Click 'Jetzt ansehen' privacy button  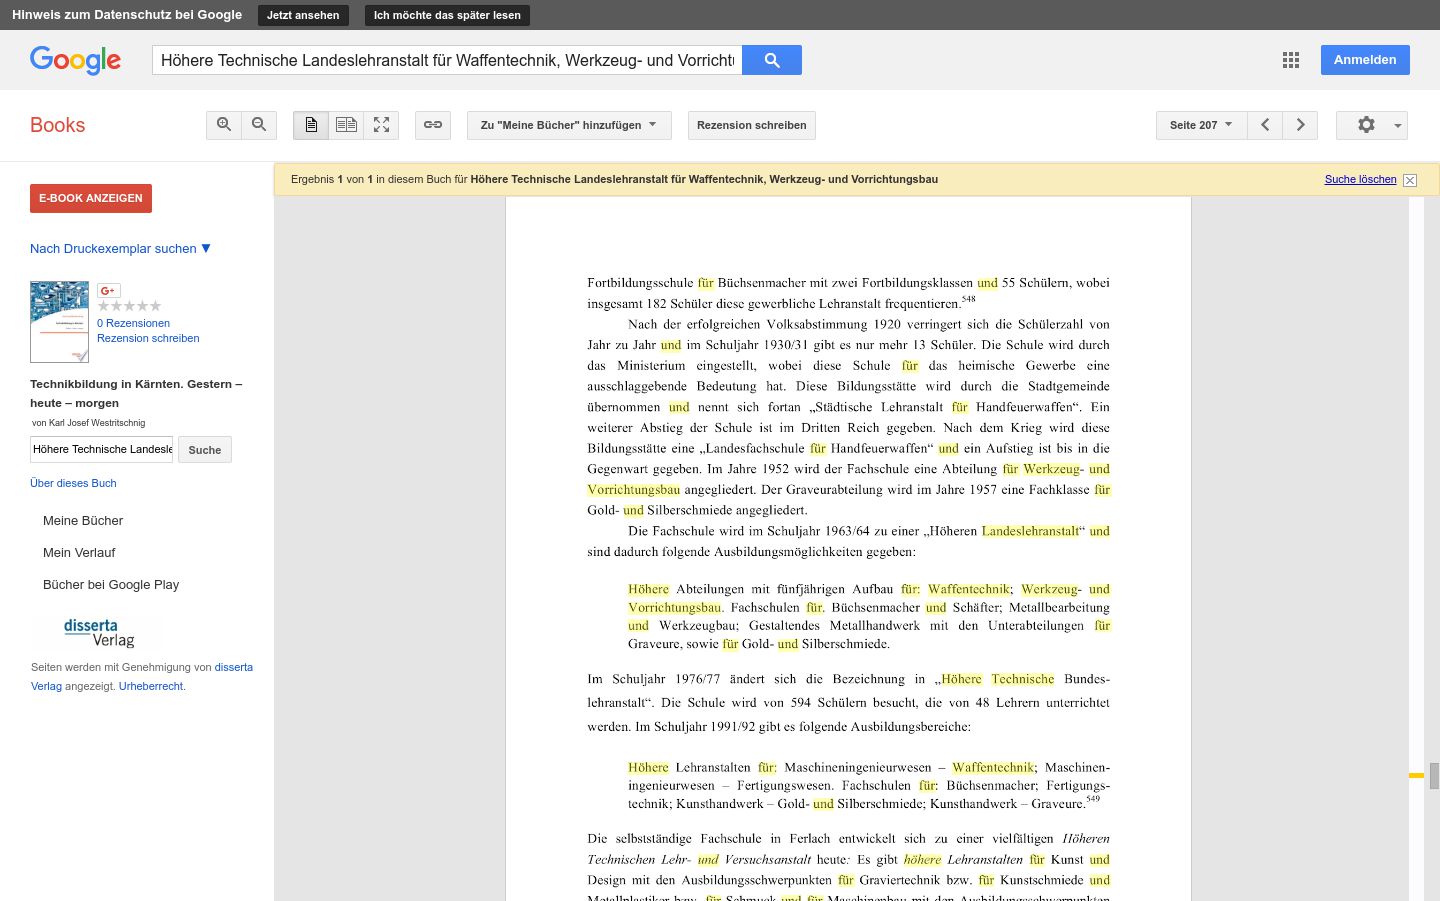pyautogui.click(x=303, y=15)
